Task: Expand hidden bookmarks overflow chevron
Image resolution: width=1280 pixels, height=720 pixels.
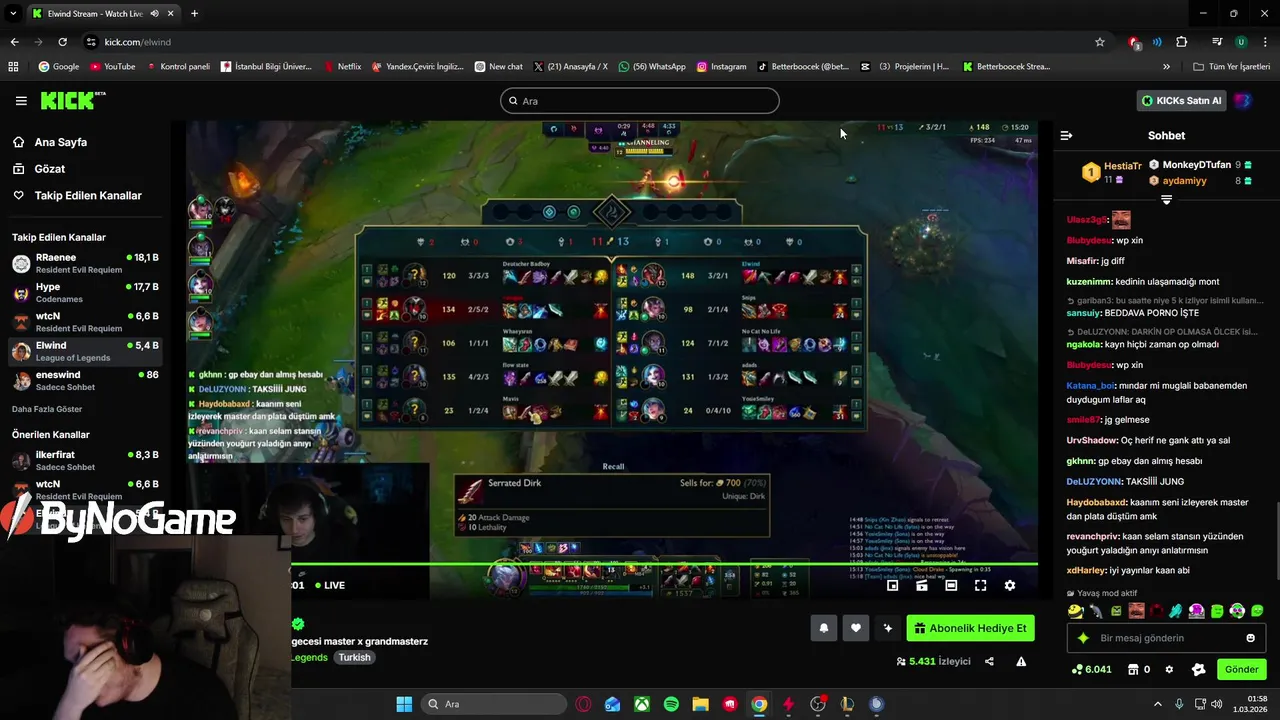Action: (1166, 66)
